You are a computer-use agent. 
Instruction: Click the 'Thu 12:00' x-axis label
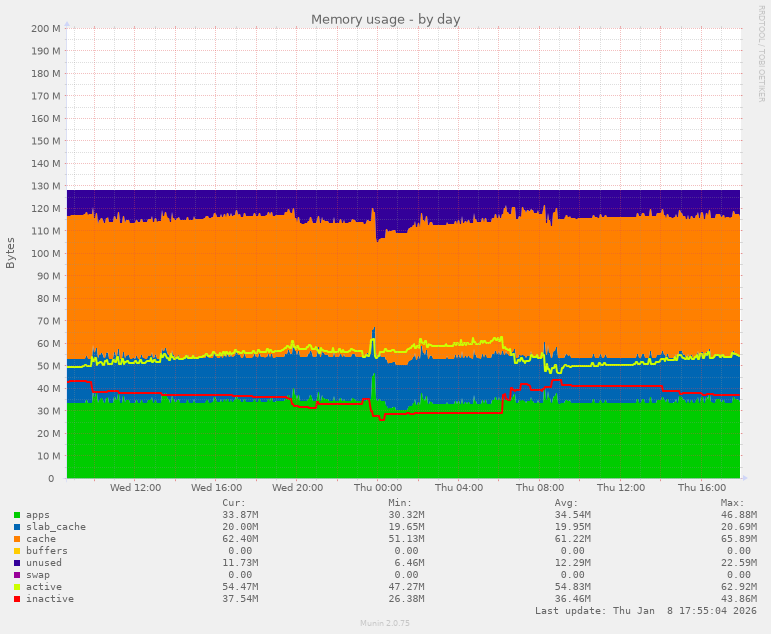click(x=621, y=487)
